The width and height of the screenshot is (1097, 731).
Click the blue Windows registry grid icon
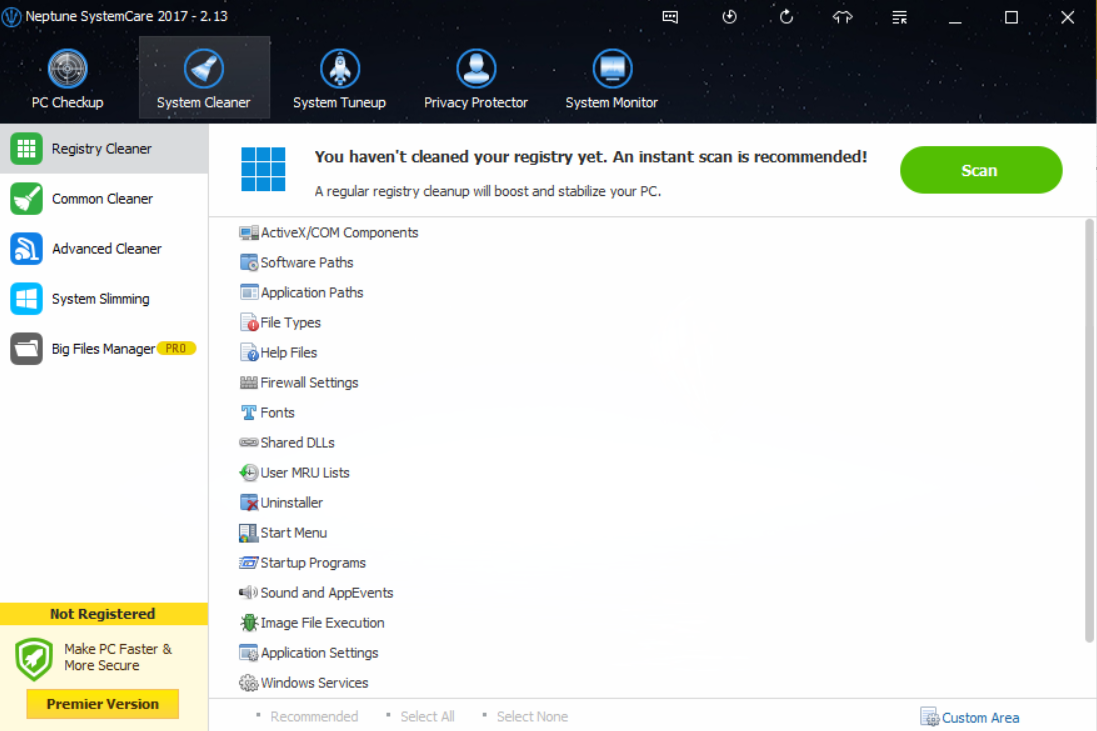[263, 169]
